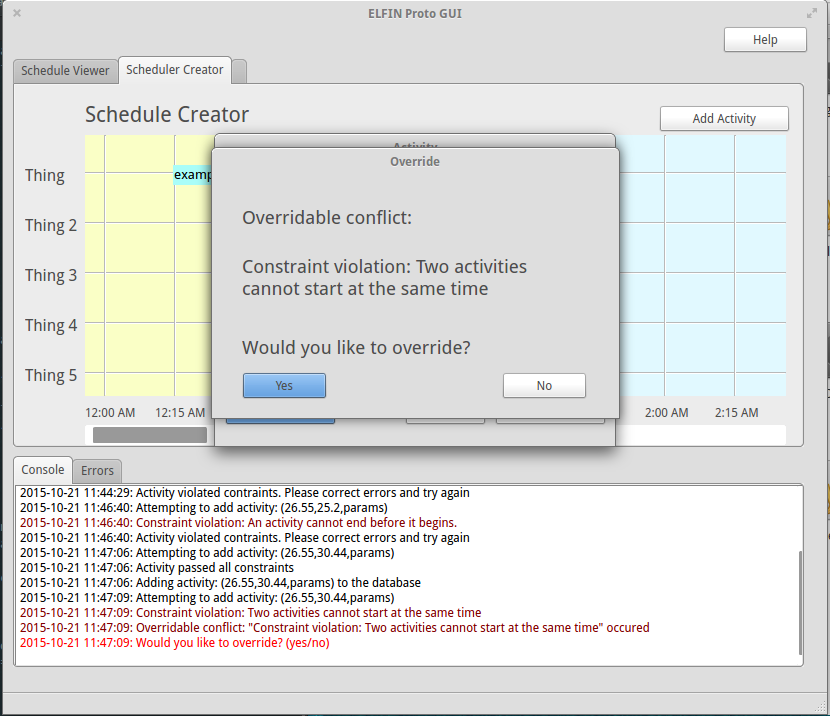Click Yes to override the conflict
830x716 pixels.
coord(284,385)
